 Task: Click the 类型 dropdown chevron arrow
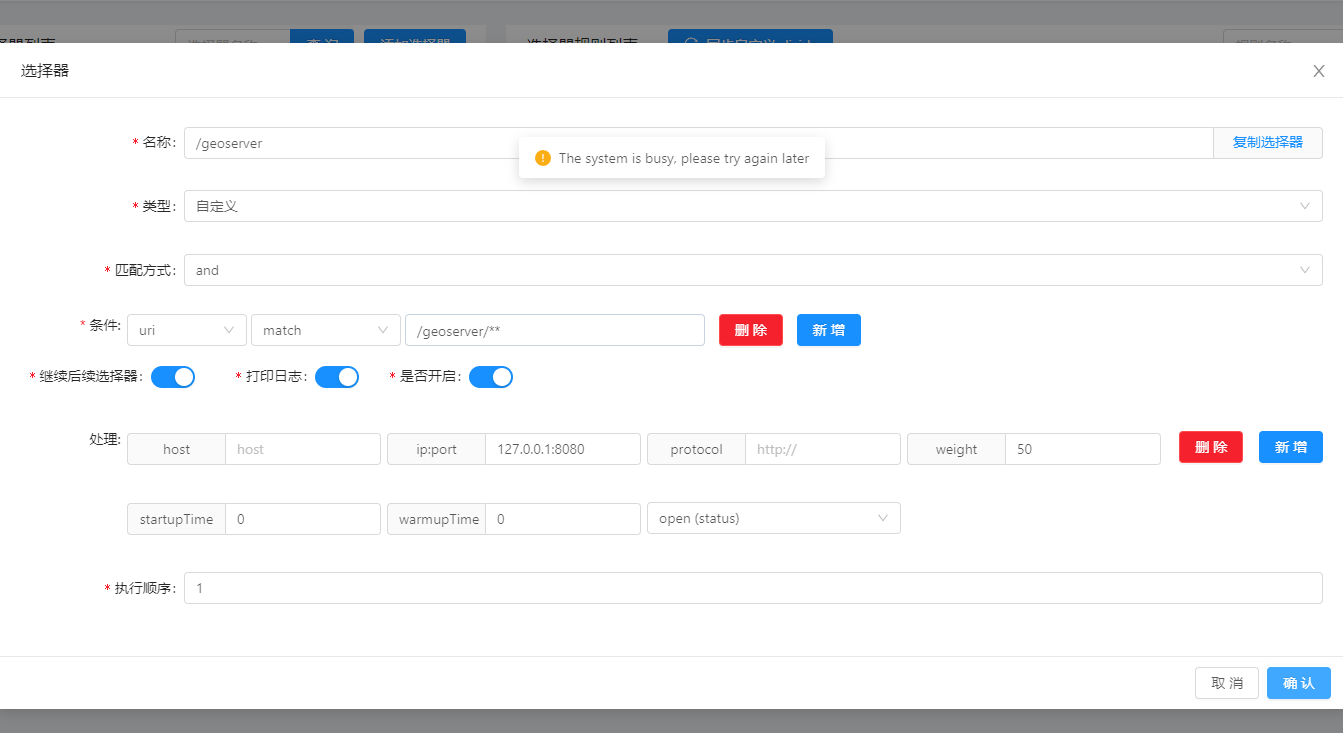[1305, 206]
